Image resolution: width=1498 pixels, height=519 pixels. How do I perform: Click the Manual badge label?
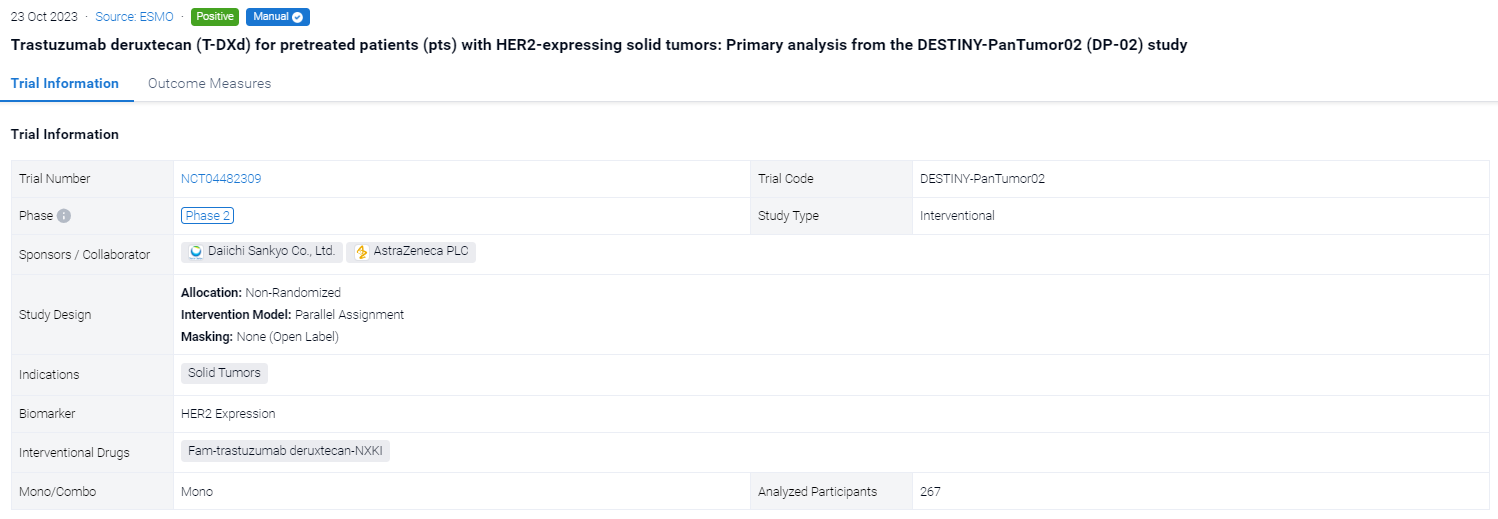click(270, 17)
